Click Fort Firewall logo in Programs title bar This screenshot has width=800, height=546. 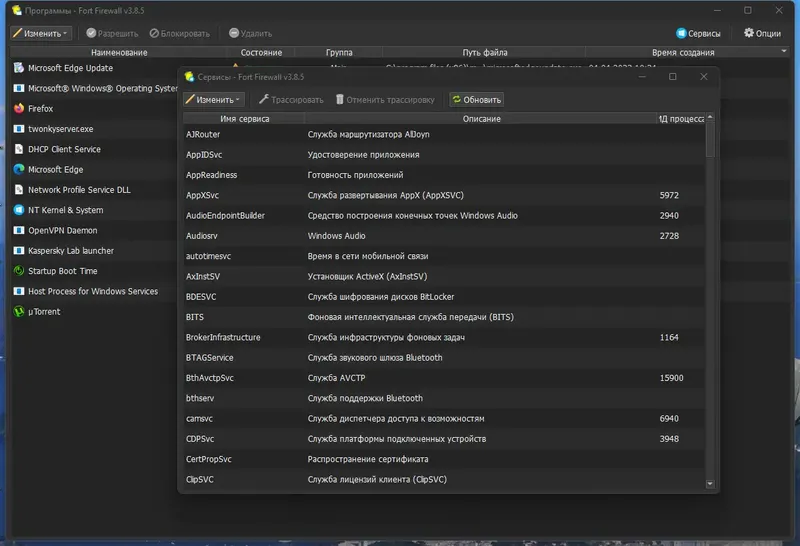pyautogui.click(x=17, y=10)
